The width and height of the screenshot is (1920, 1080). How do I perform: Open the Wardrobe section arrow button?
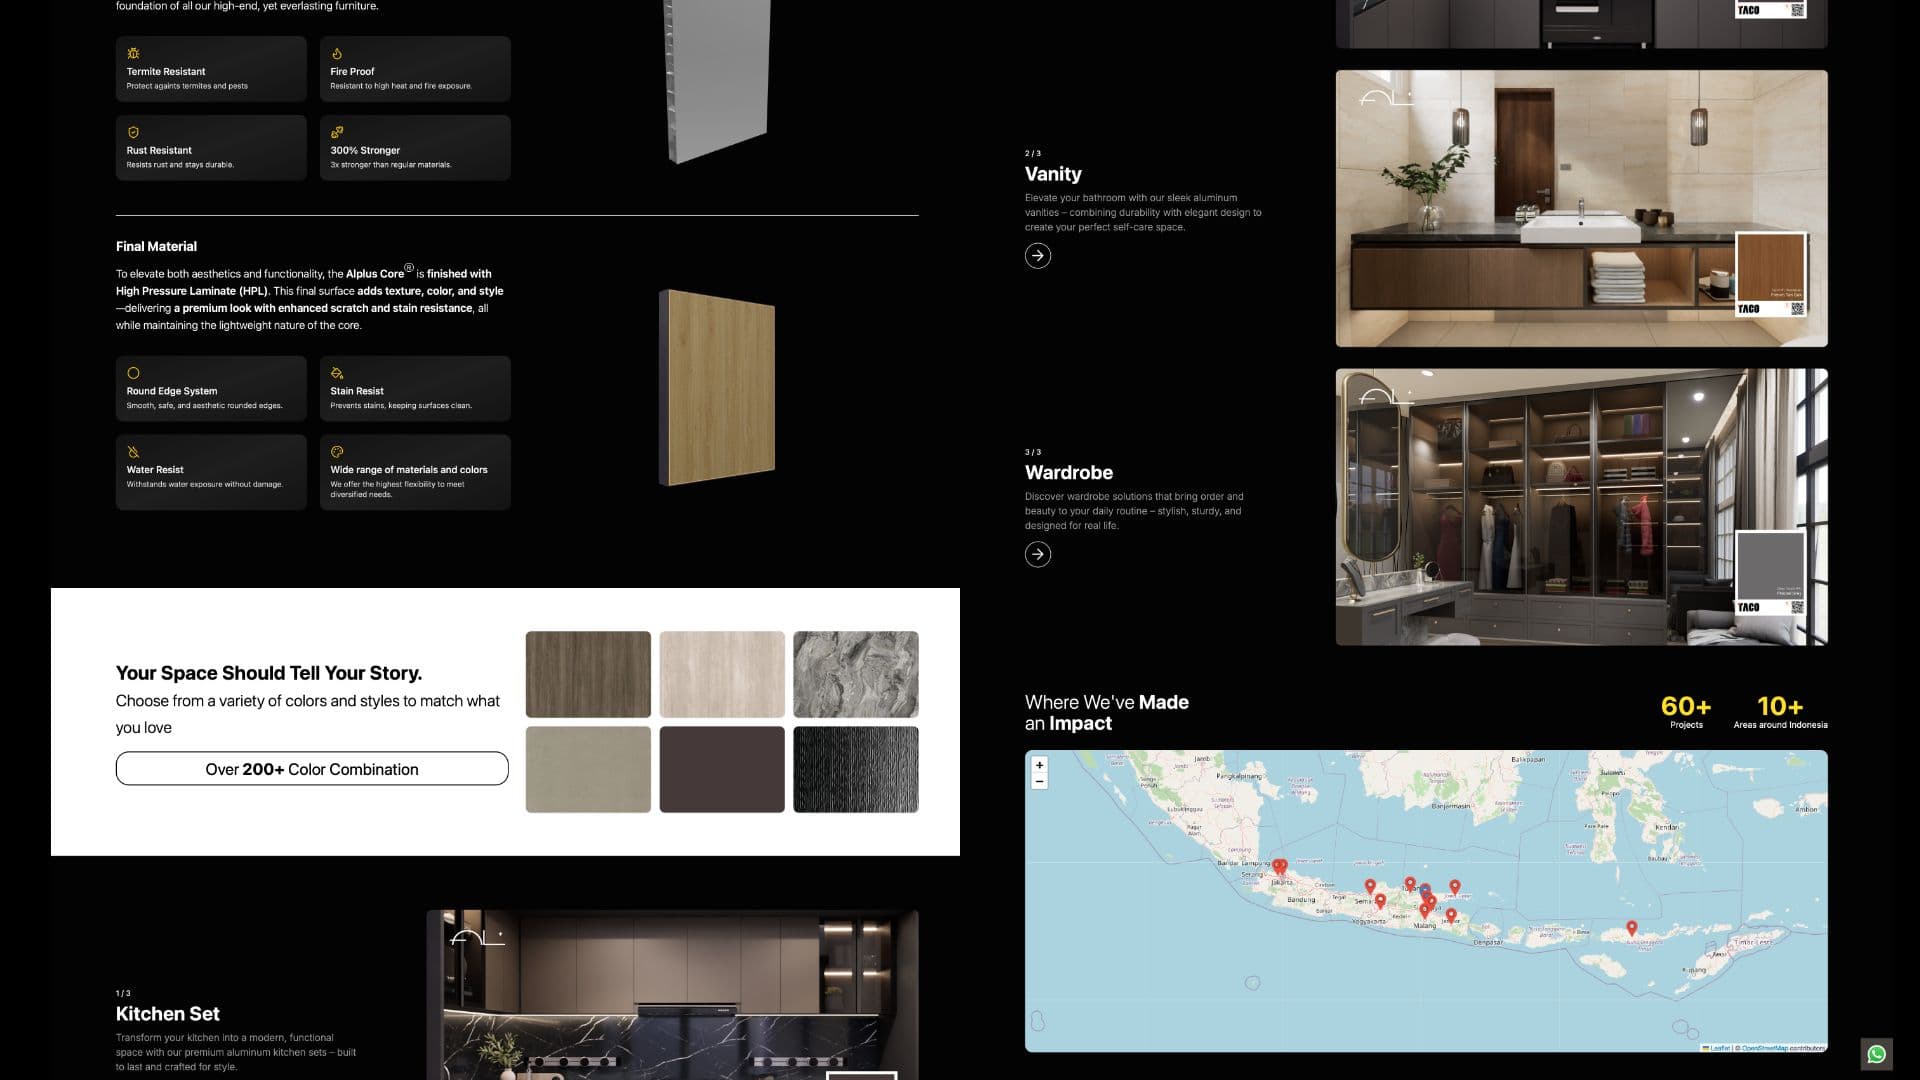[1039, 553]
